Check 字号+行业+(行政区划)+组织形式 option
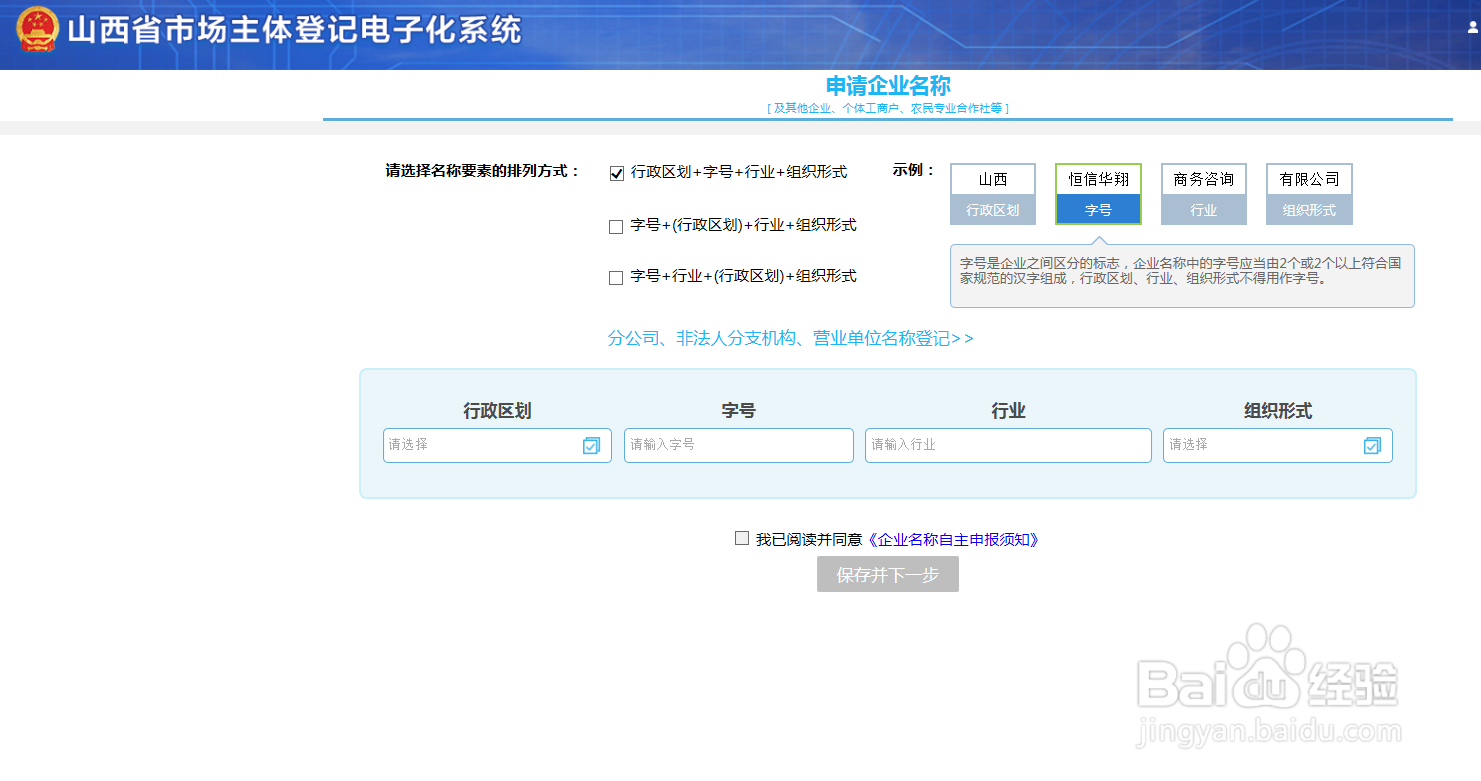 point(616,276)
